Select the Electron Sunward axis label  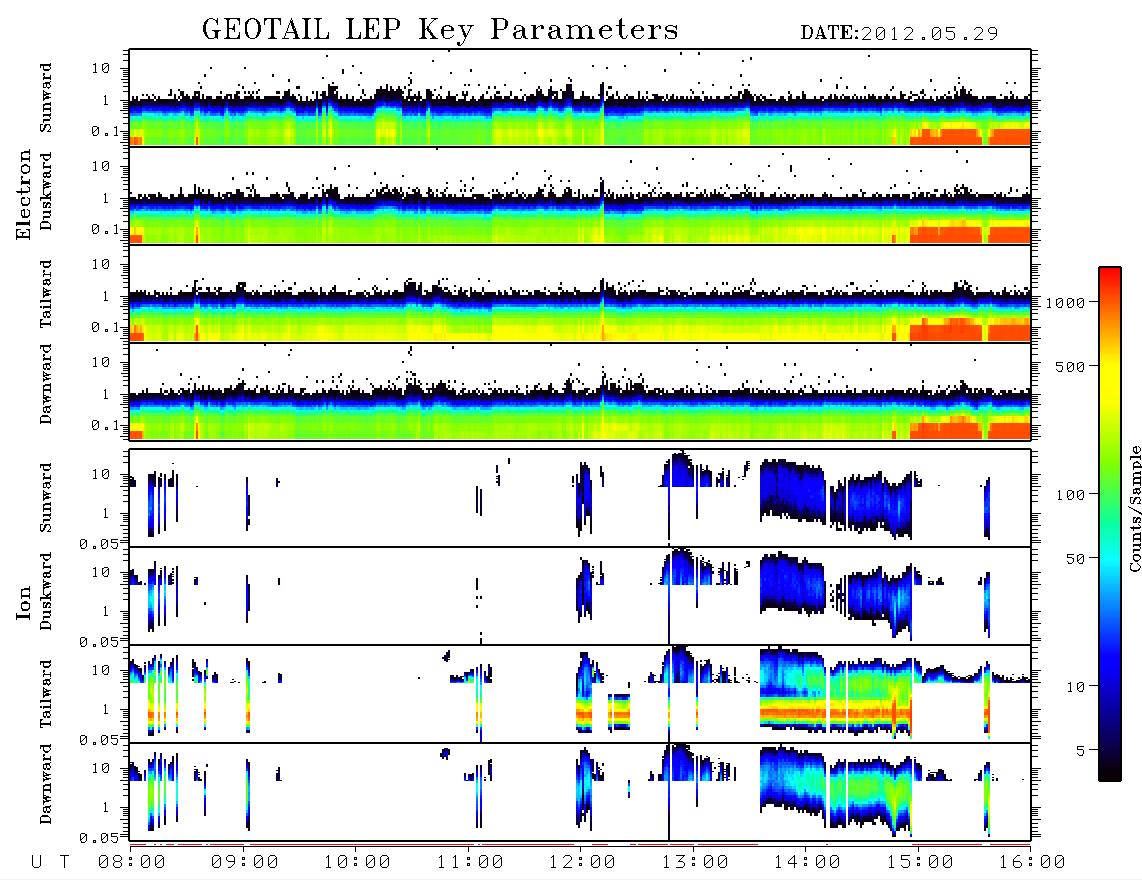click(46, 98)
